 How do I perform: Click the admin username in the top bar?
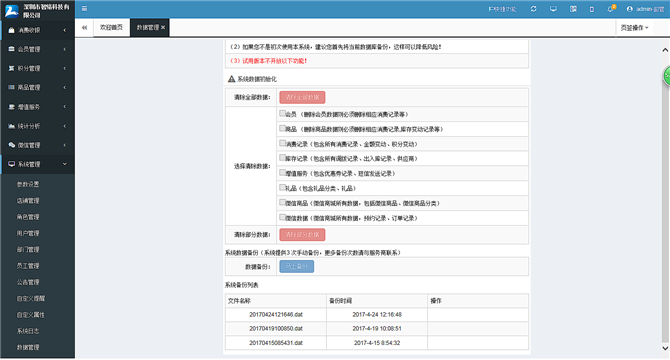[x=649, y=9]
